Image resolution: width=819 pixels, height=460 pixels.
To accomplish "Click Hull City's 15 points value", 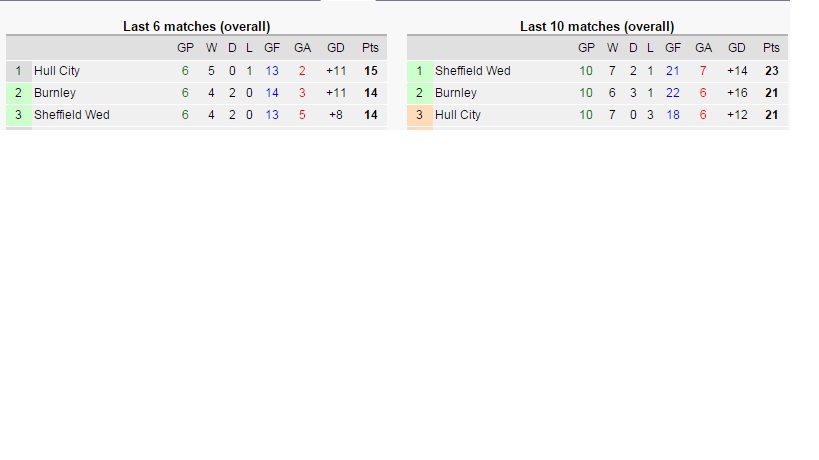I will pos(371,71).
